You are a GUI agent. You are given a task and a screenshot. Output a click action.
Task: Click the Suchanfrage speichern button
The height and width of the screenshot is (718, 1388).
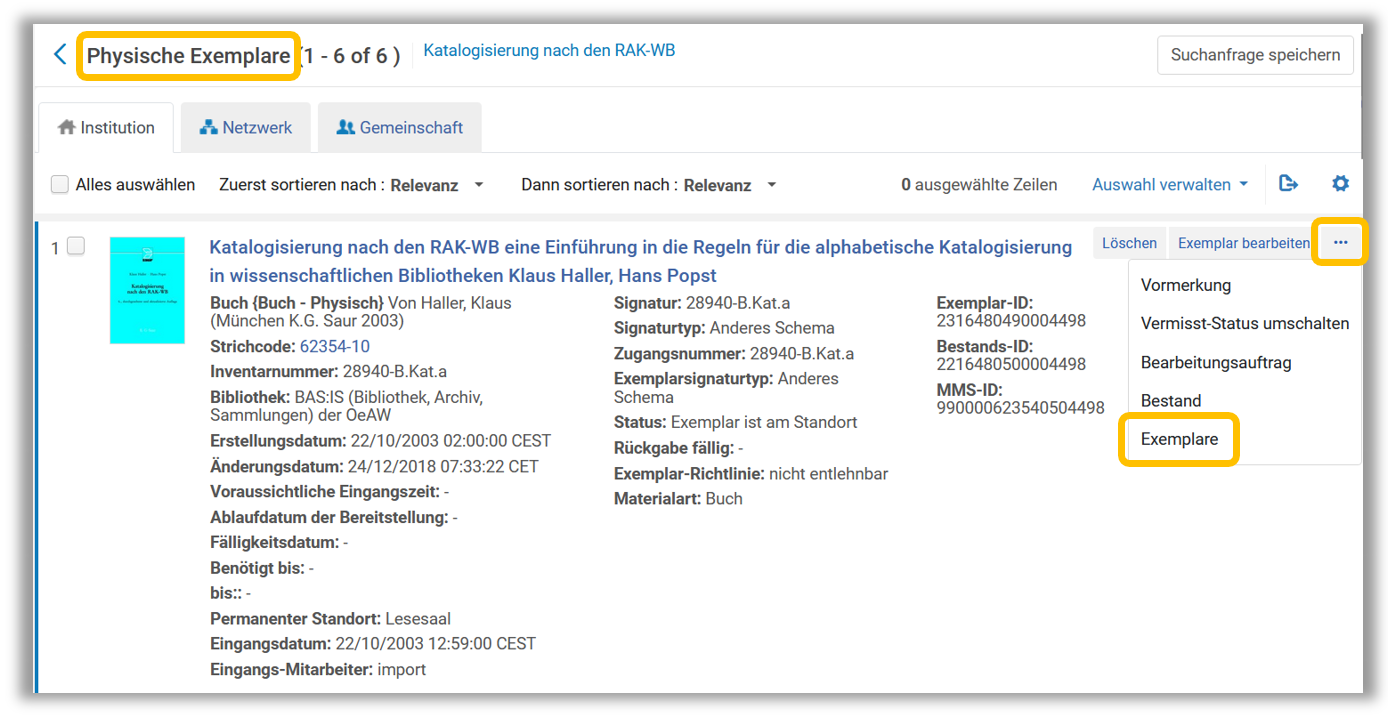tap(1255, 55)
